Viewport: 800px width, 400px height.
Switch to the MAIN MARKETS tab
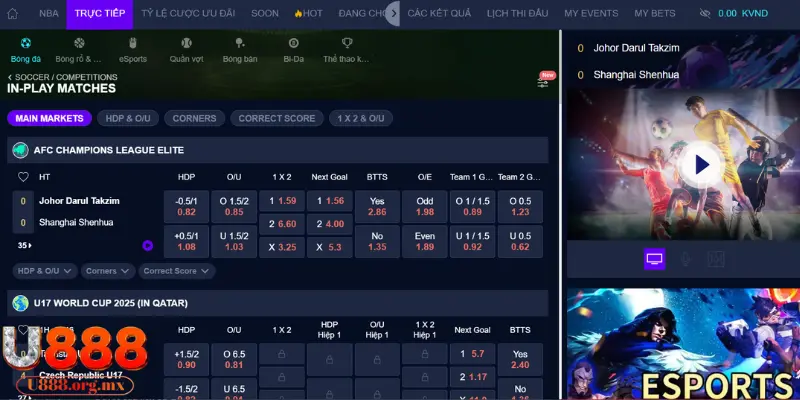click(x=49, y=118)
